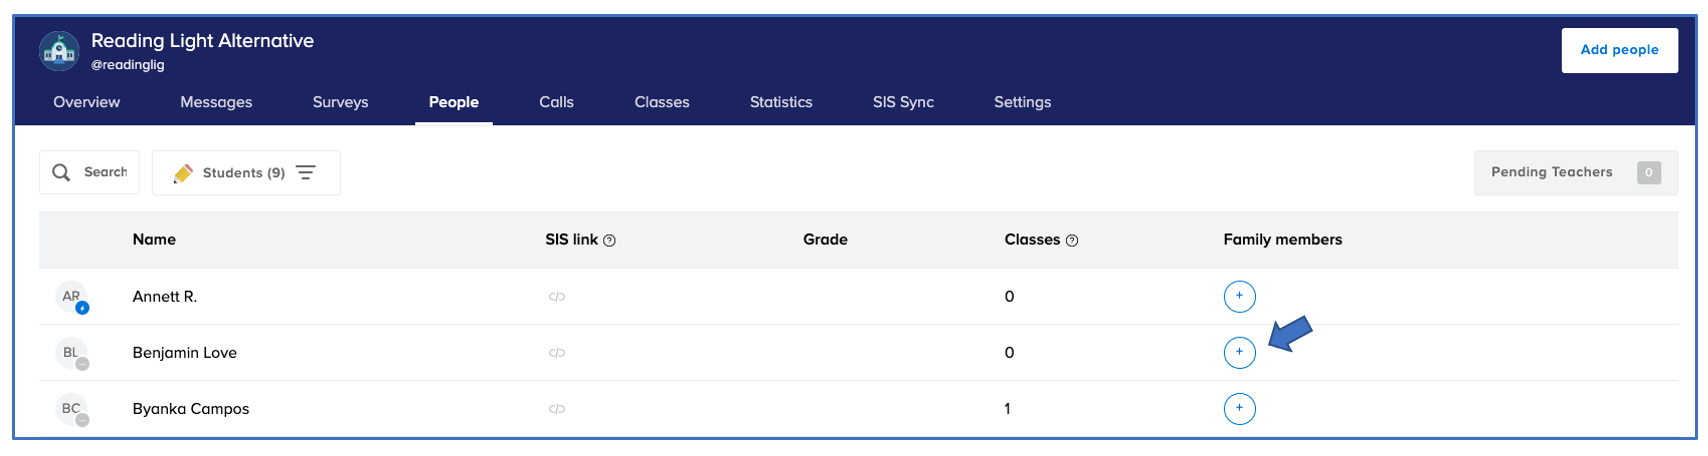The image size is (1708, 456).
Task: Click the Add people button
Action: [1619, 50]
